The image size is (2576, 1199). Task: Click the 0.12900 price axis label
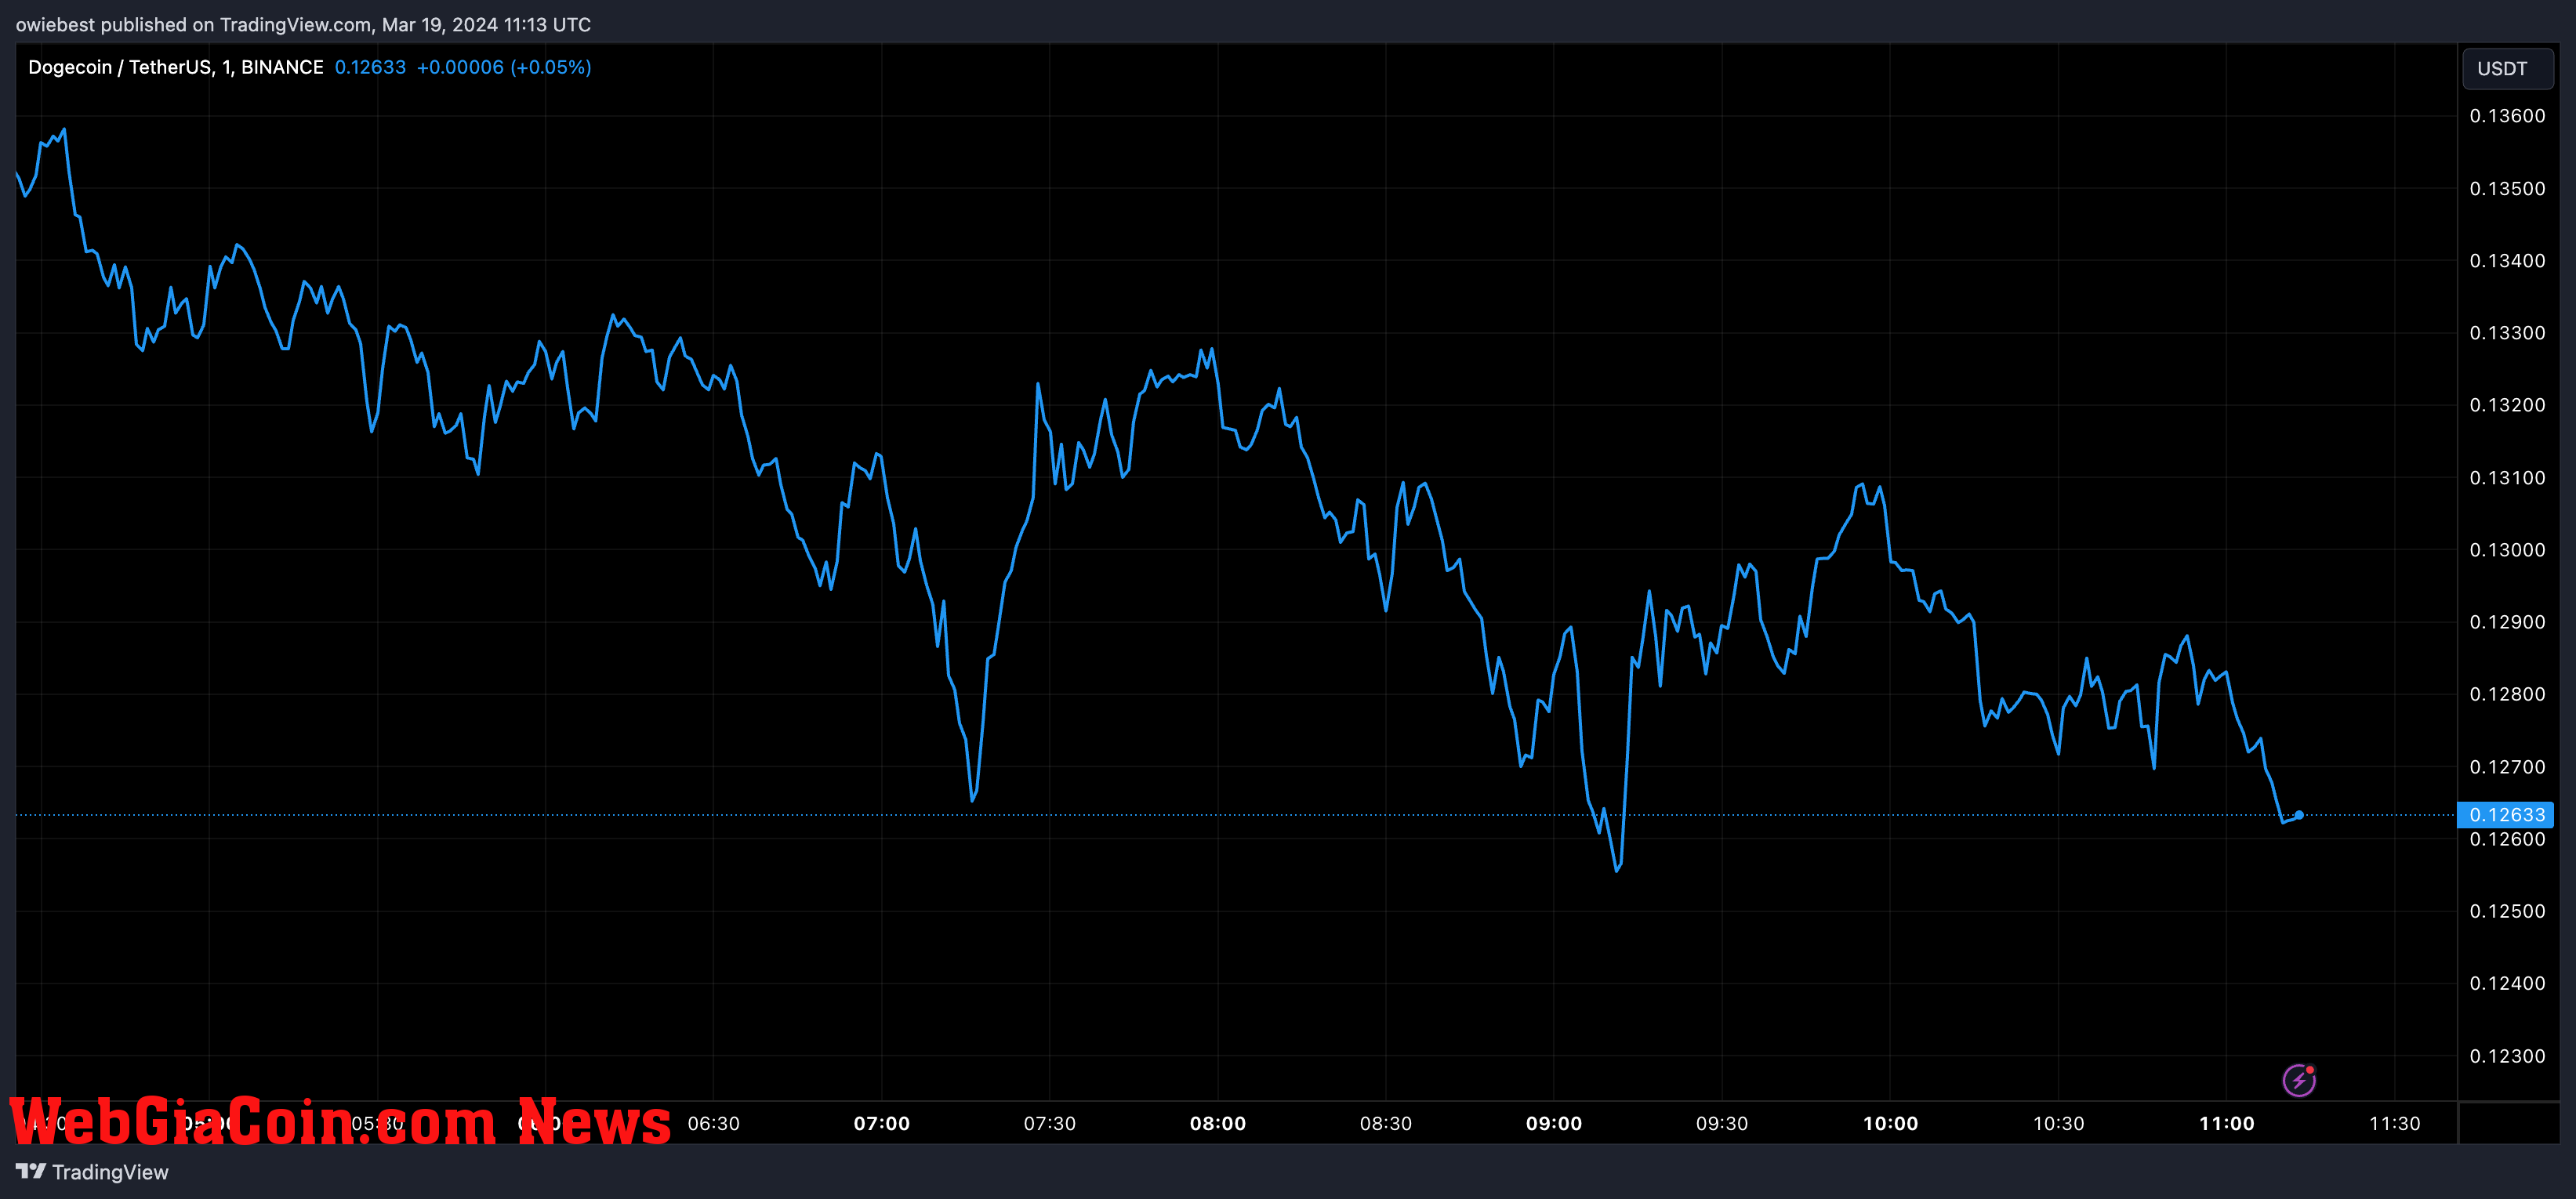point(2507,622)
